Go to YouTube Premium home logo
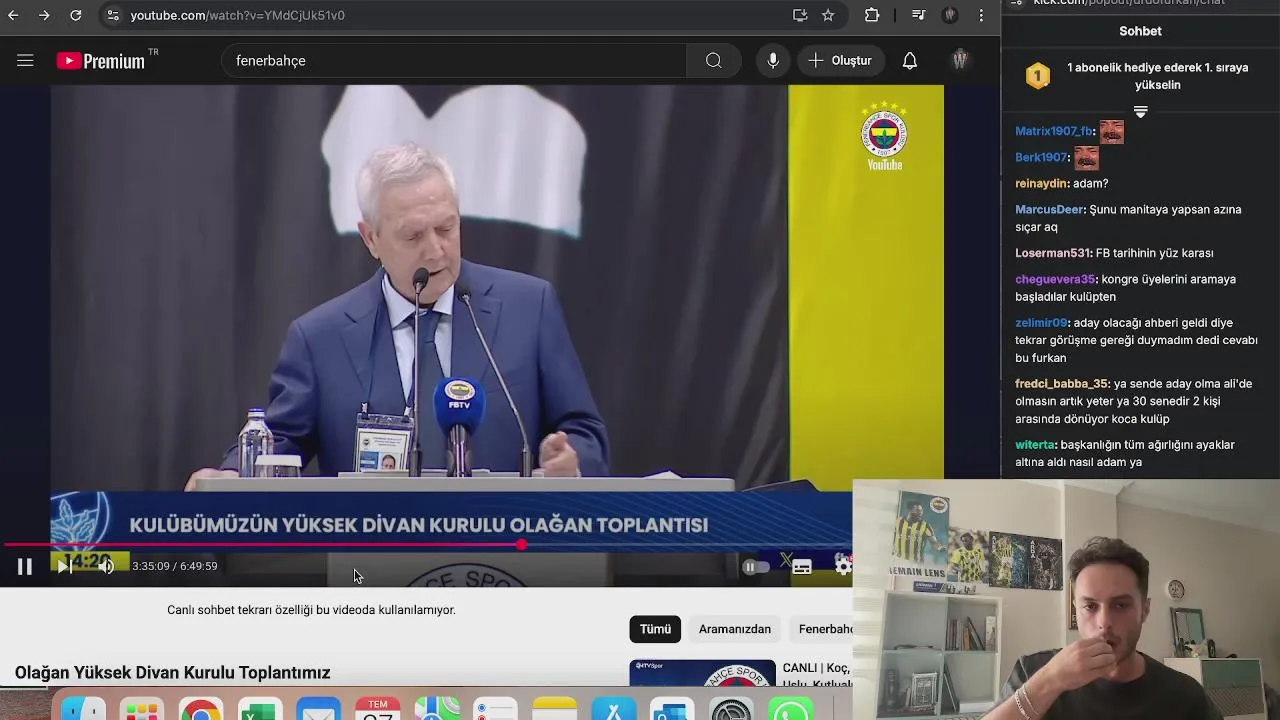The height and width of the screenshot is (720, 1280). click(x=102, y=61)
